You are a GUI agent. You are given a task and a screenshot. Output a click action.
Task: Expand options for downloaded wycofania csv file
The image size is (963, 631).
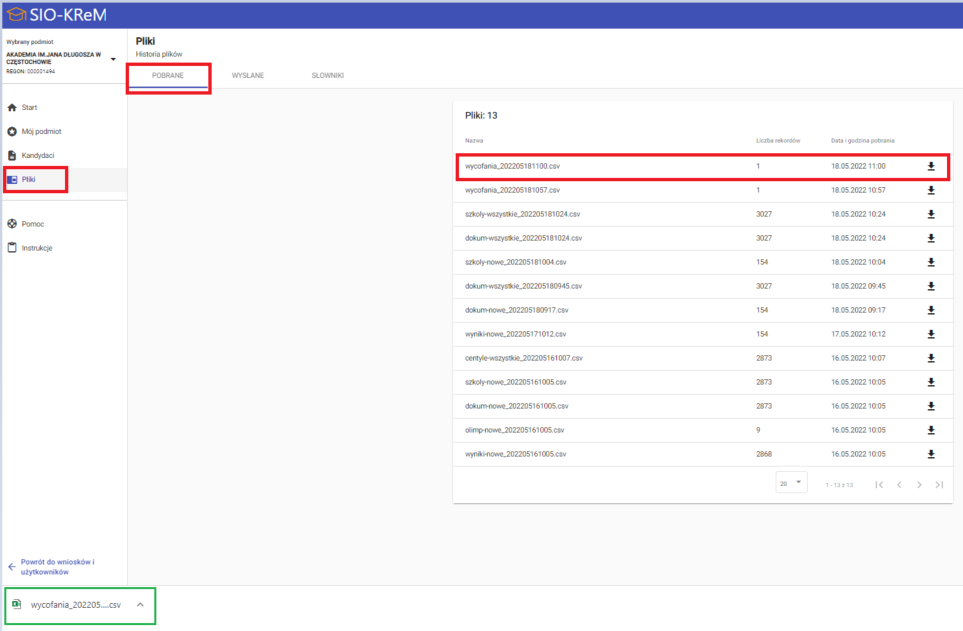pos(140,605)
